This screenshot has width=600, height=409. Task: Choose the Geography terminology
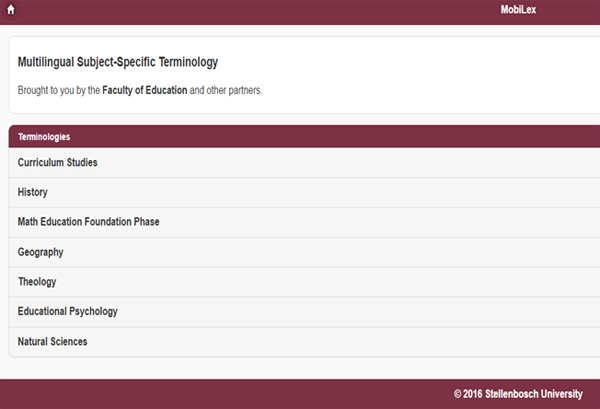pos(41,252)
